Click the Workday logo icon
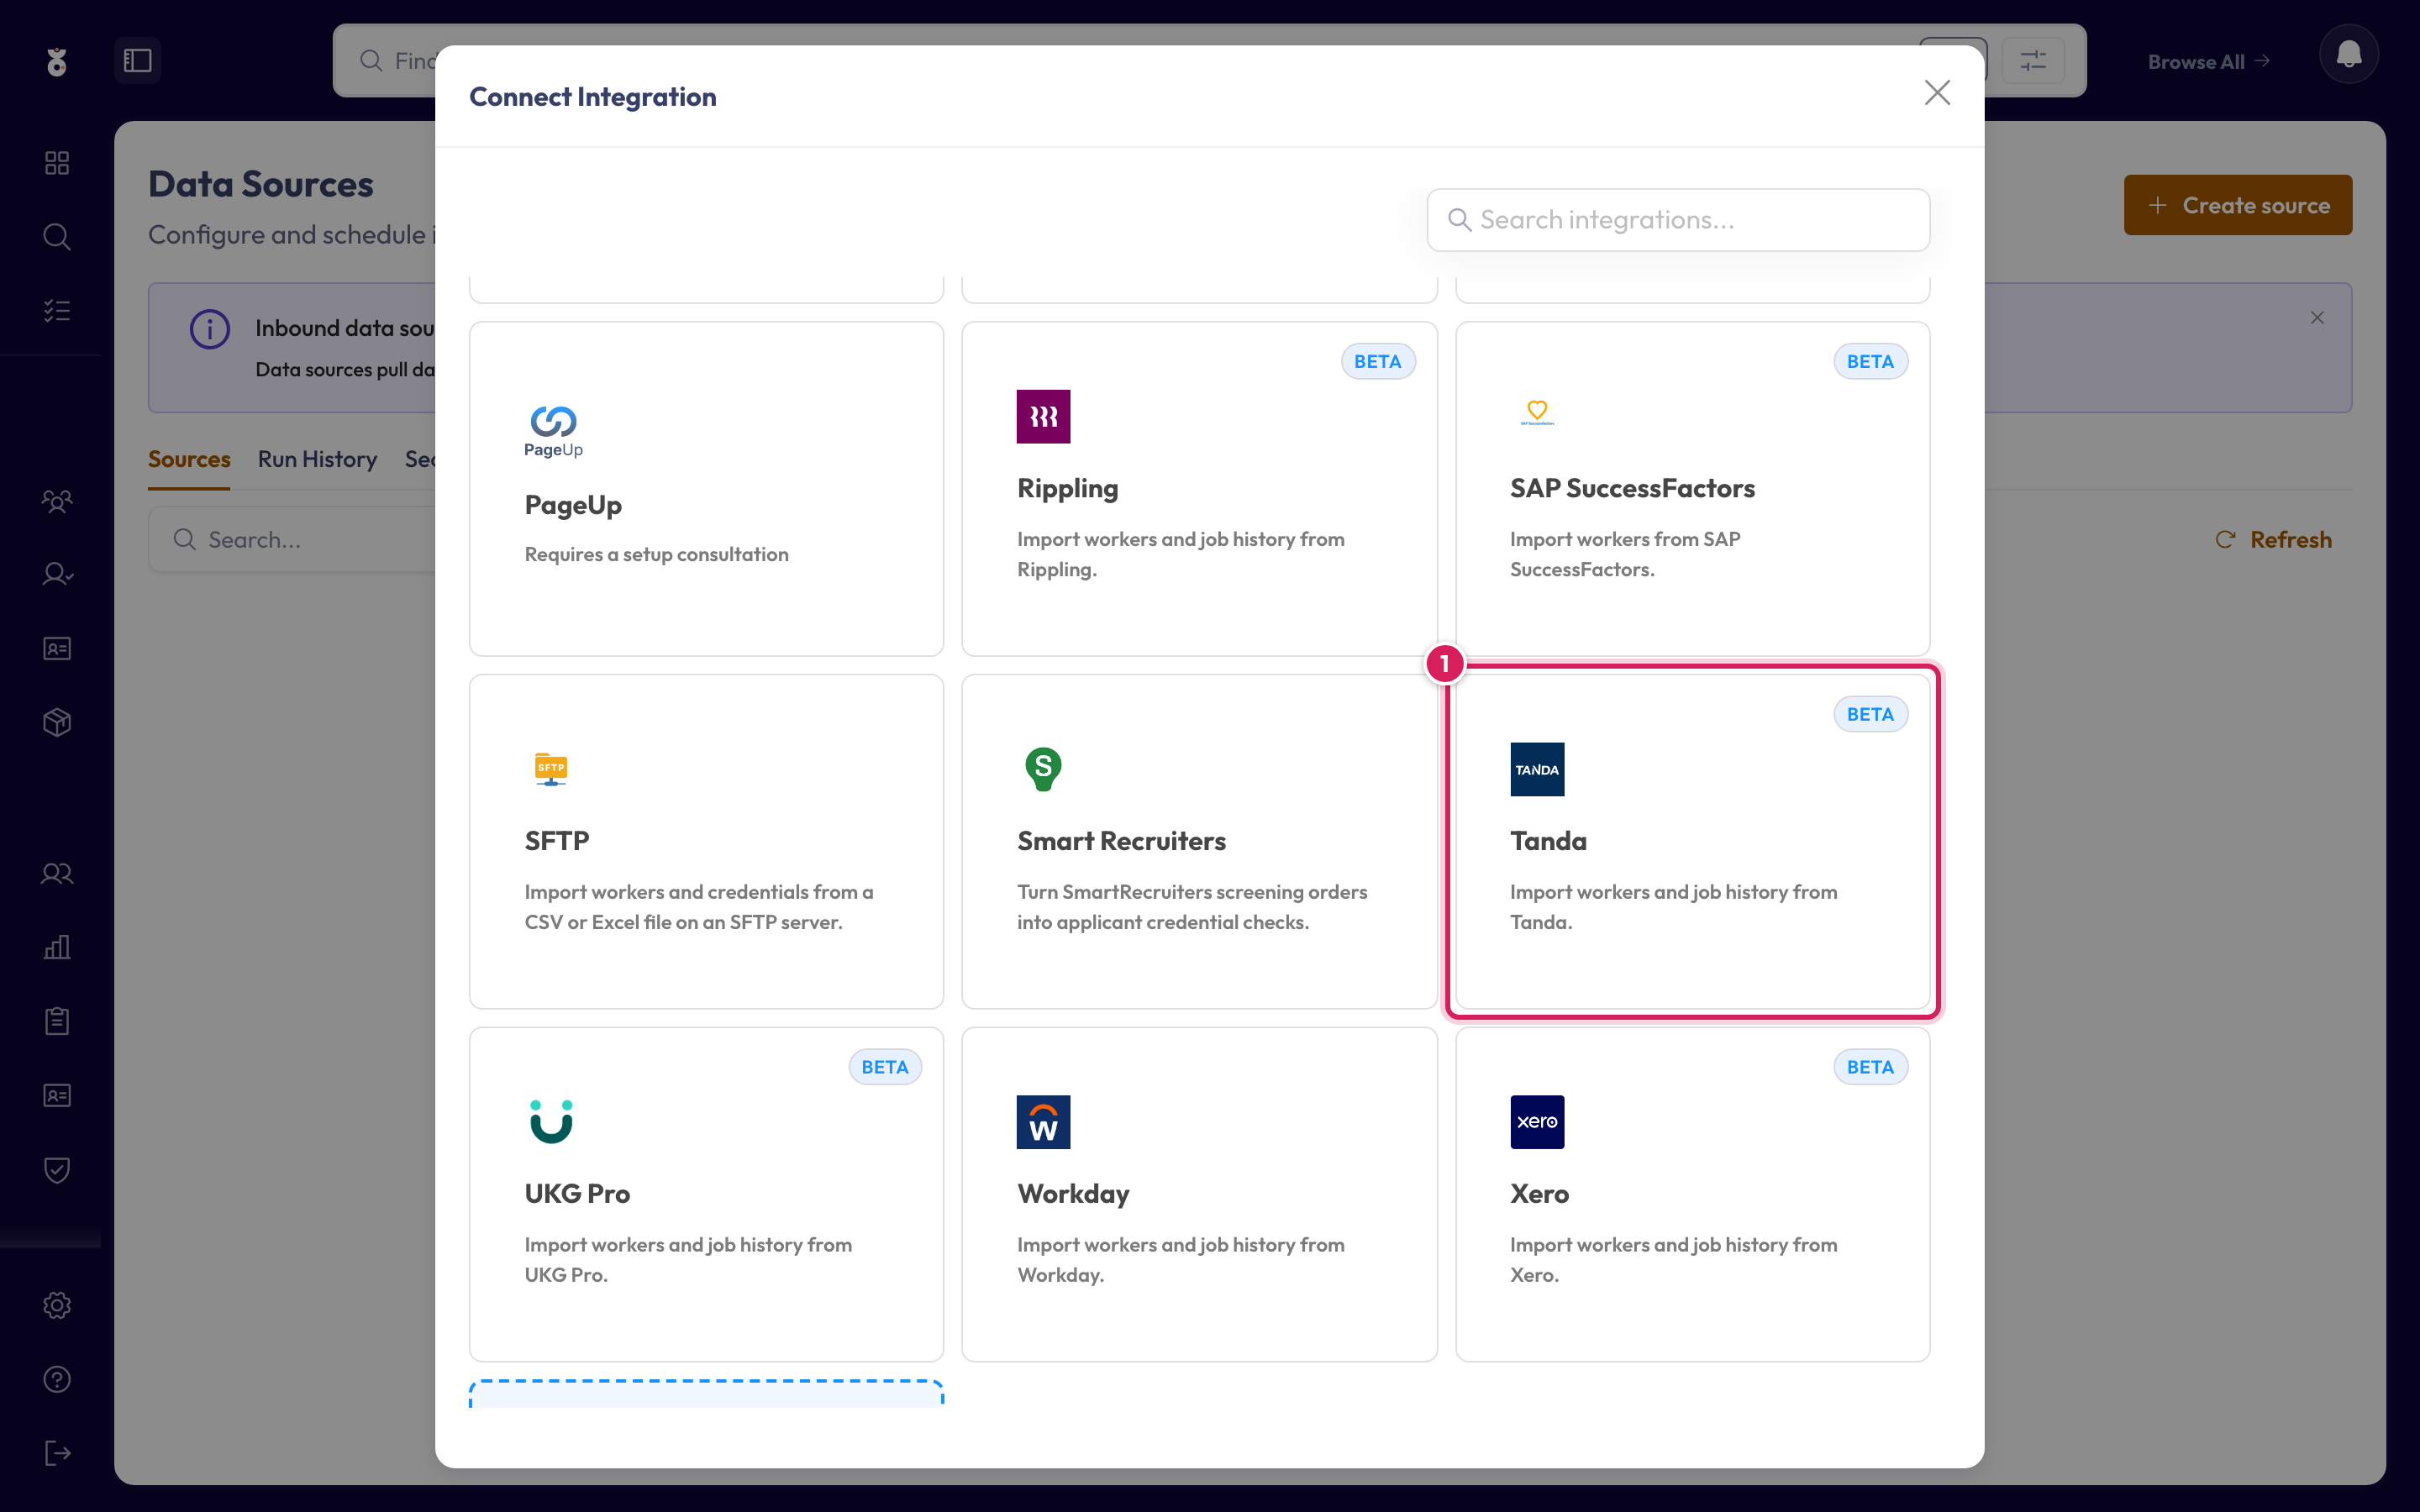 click(x=1043, y=1122)
